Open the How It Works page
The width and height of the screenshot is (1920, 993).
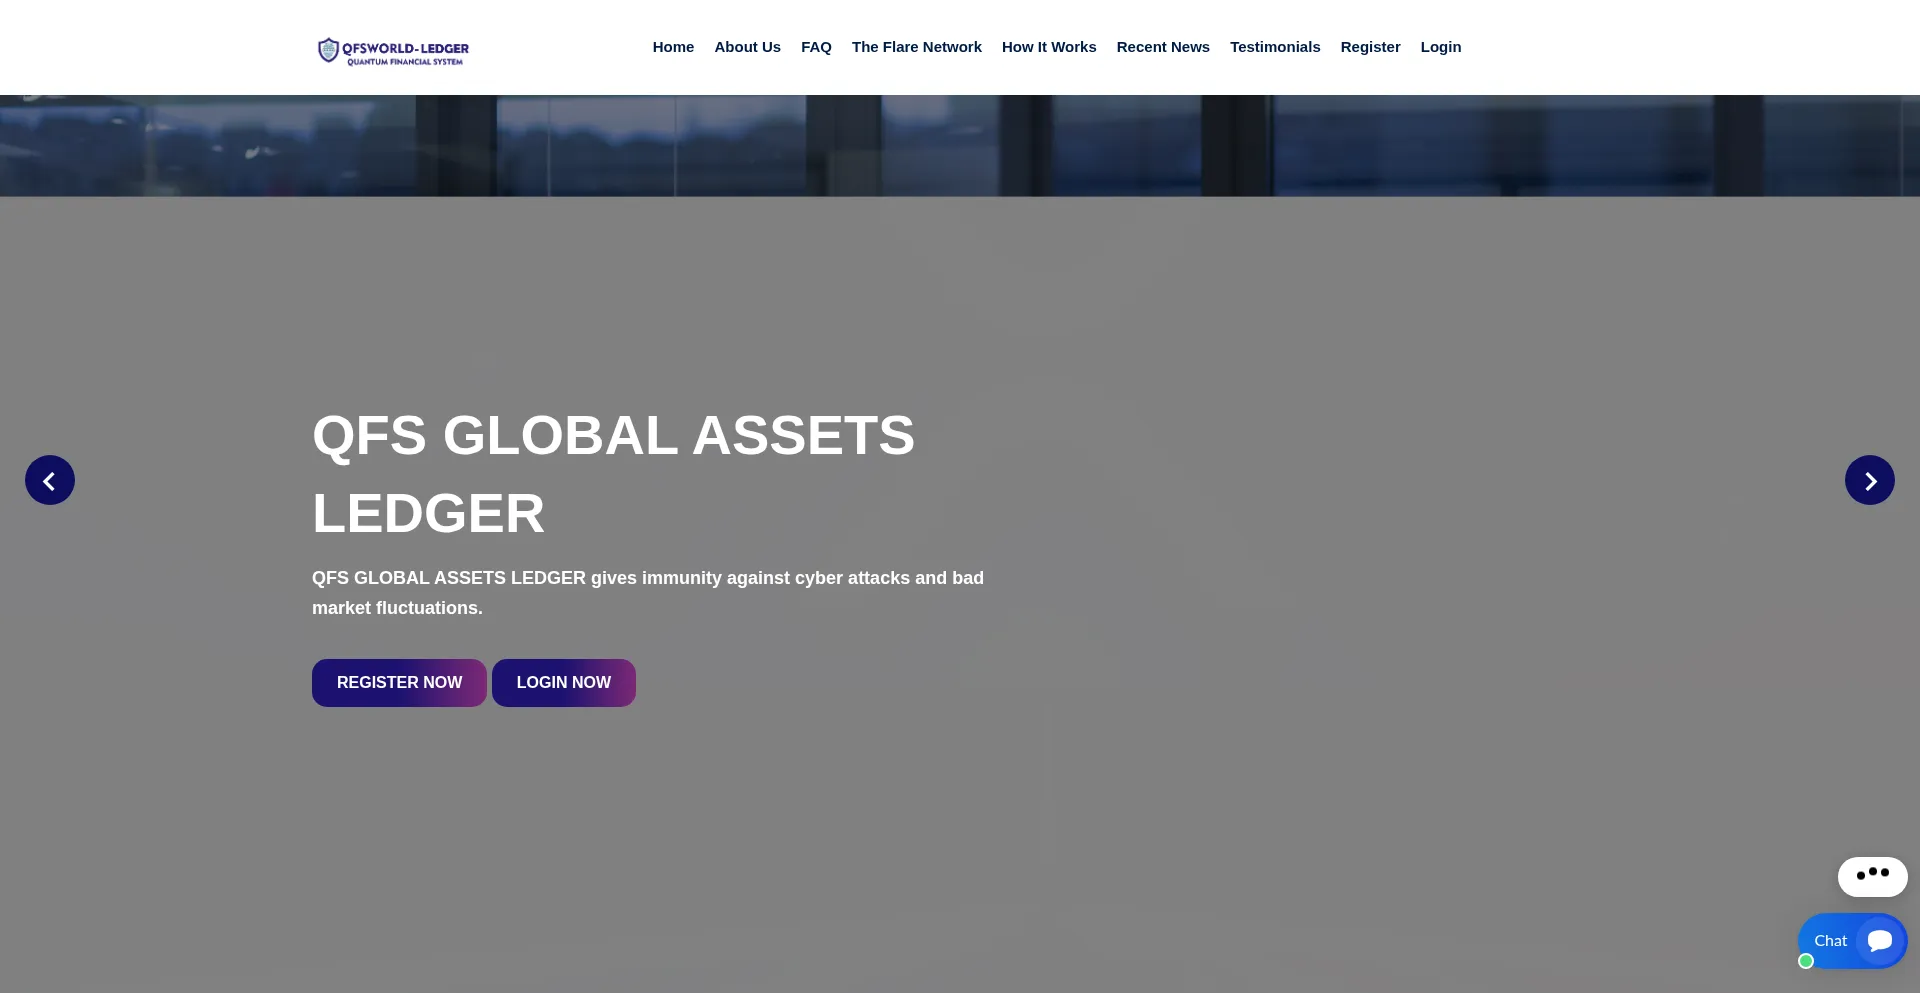[x=1048, y=46]
